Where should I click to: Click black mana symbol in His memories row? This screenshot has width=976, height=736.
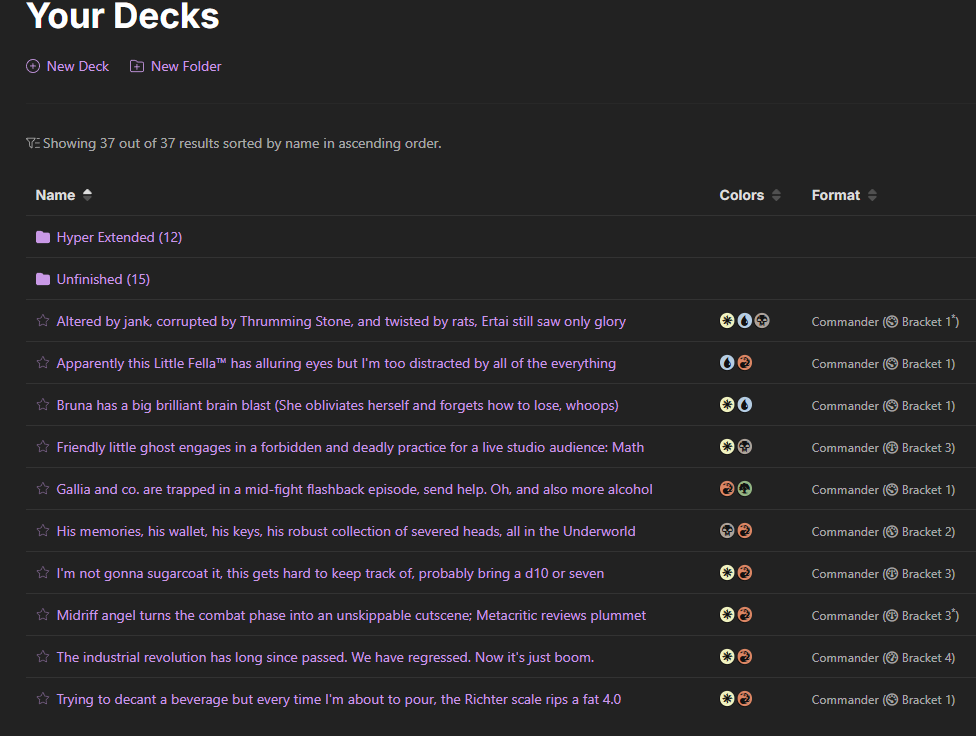(x=727, y=531)
